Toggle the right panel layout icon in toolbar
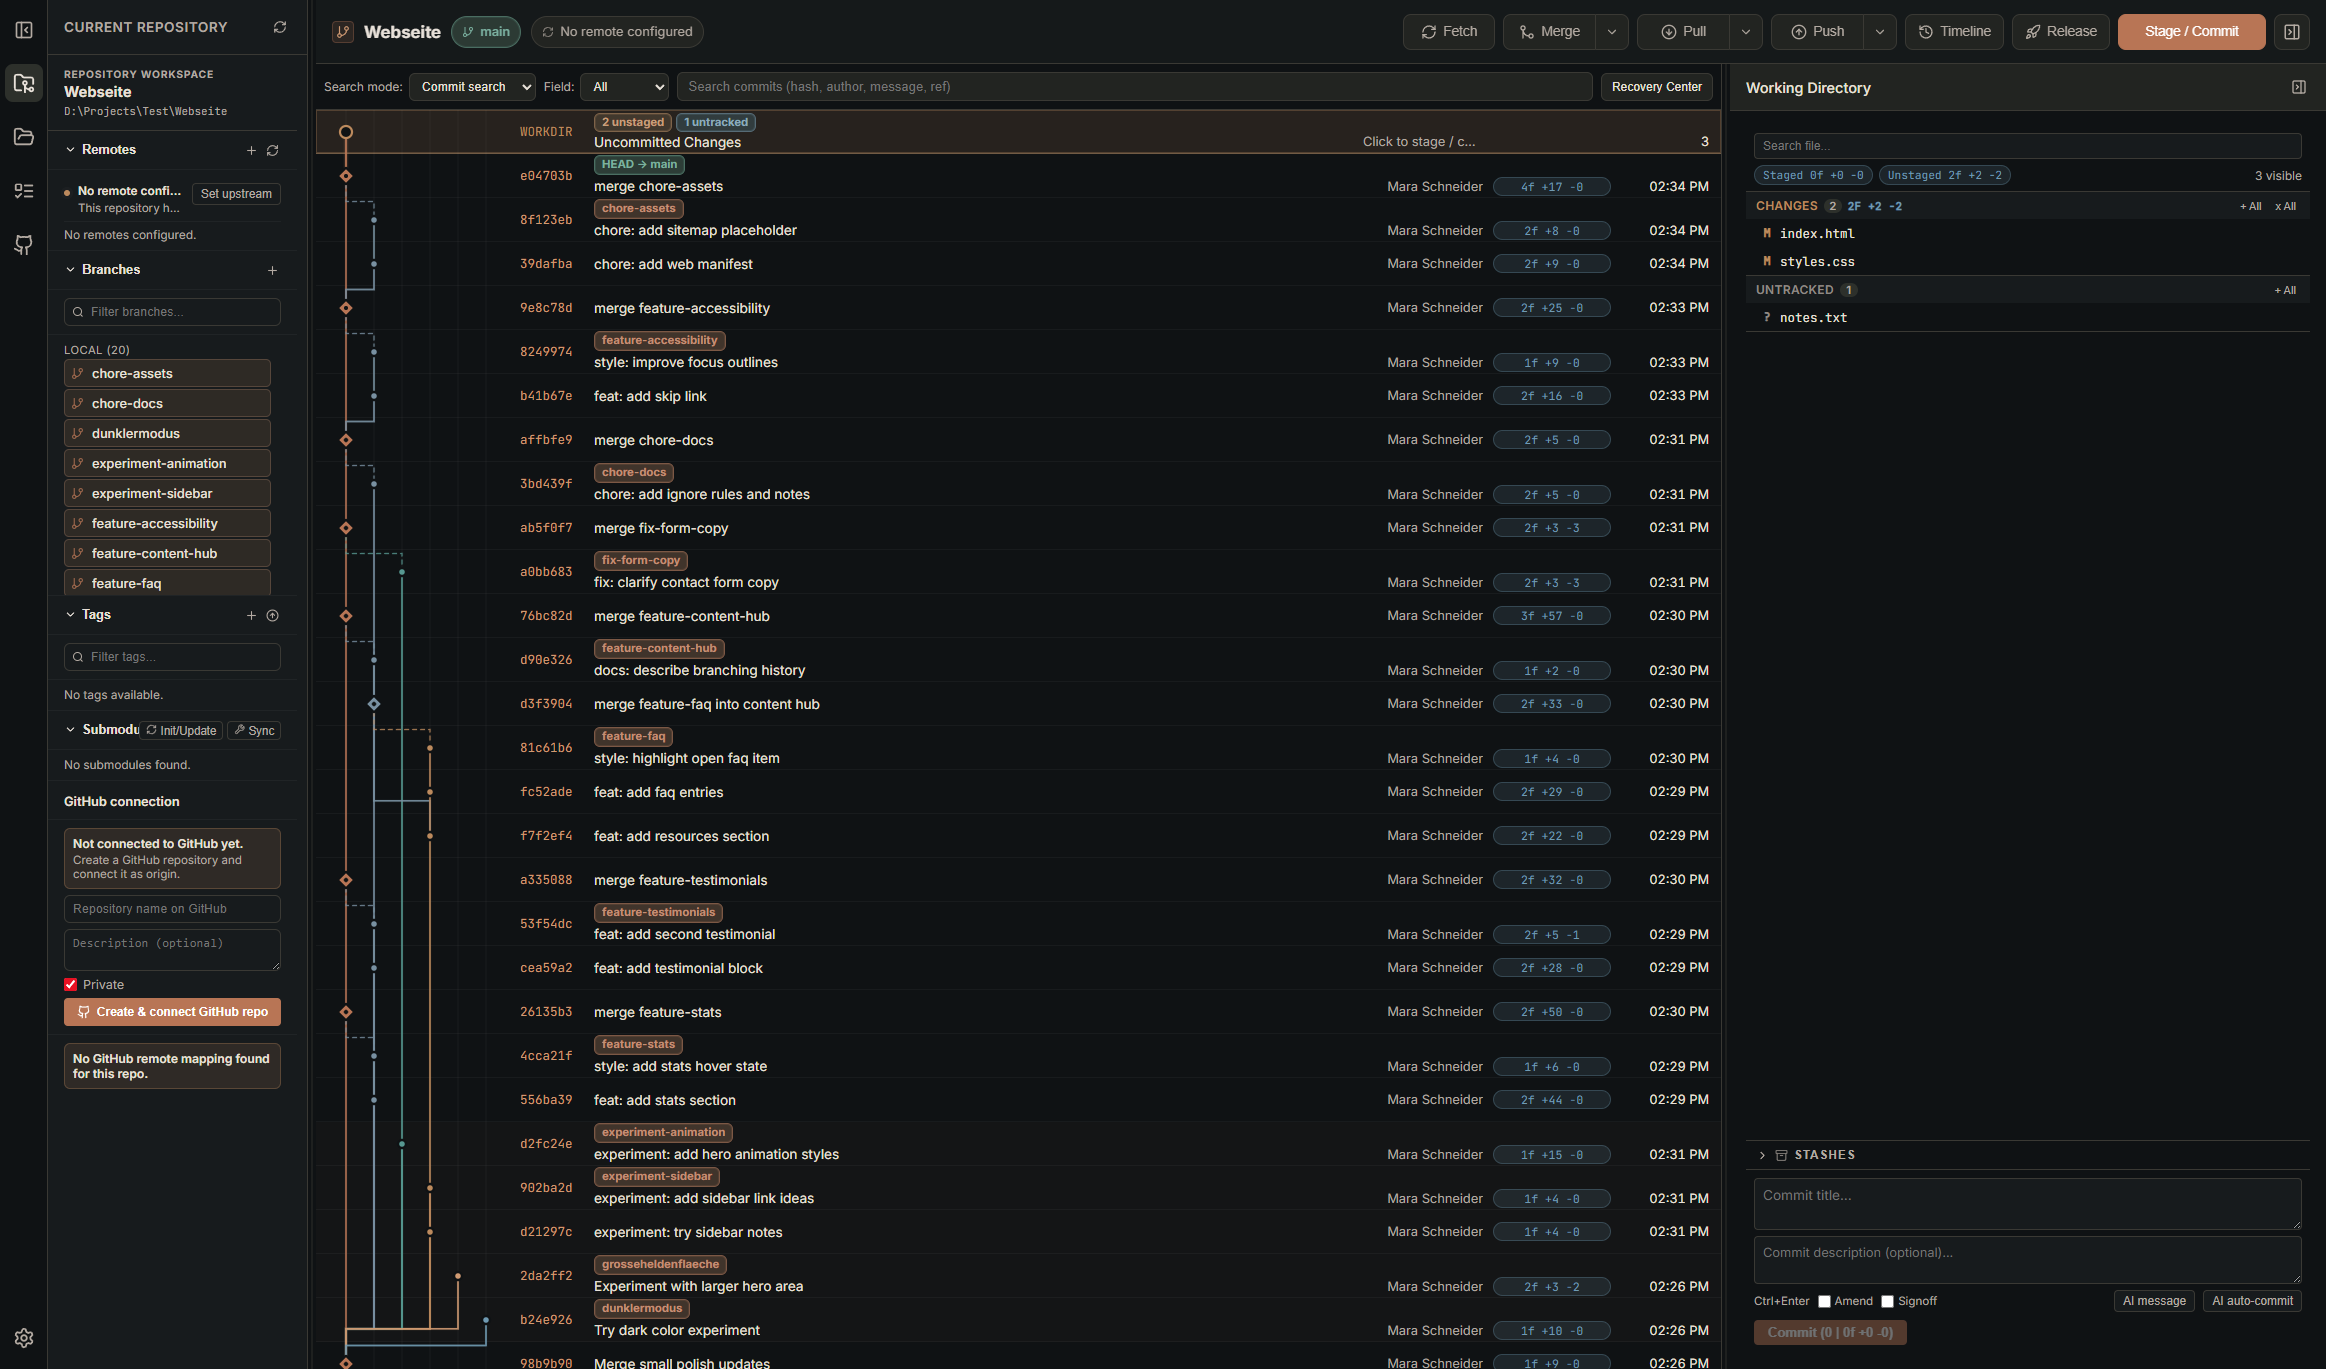 (x=2291, y=32)
